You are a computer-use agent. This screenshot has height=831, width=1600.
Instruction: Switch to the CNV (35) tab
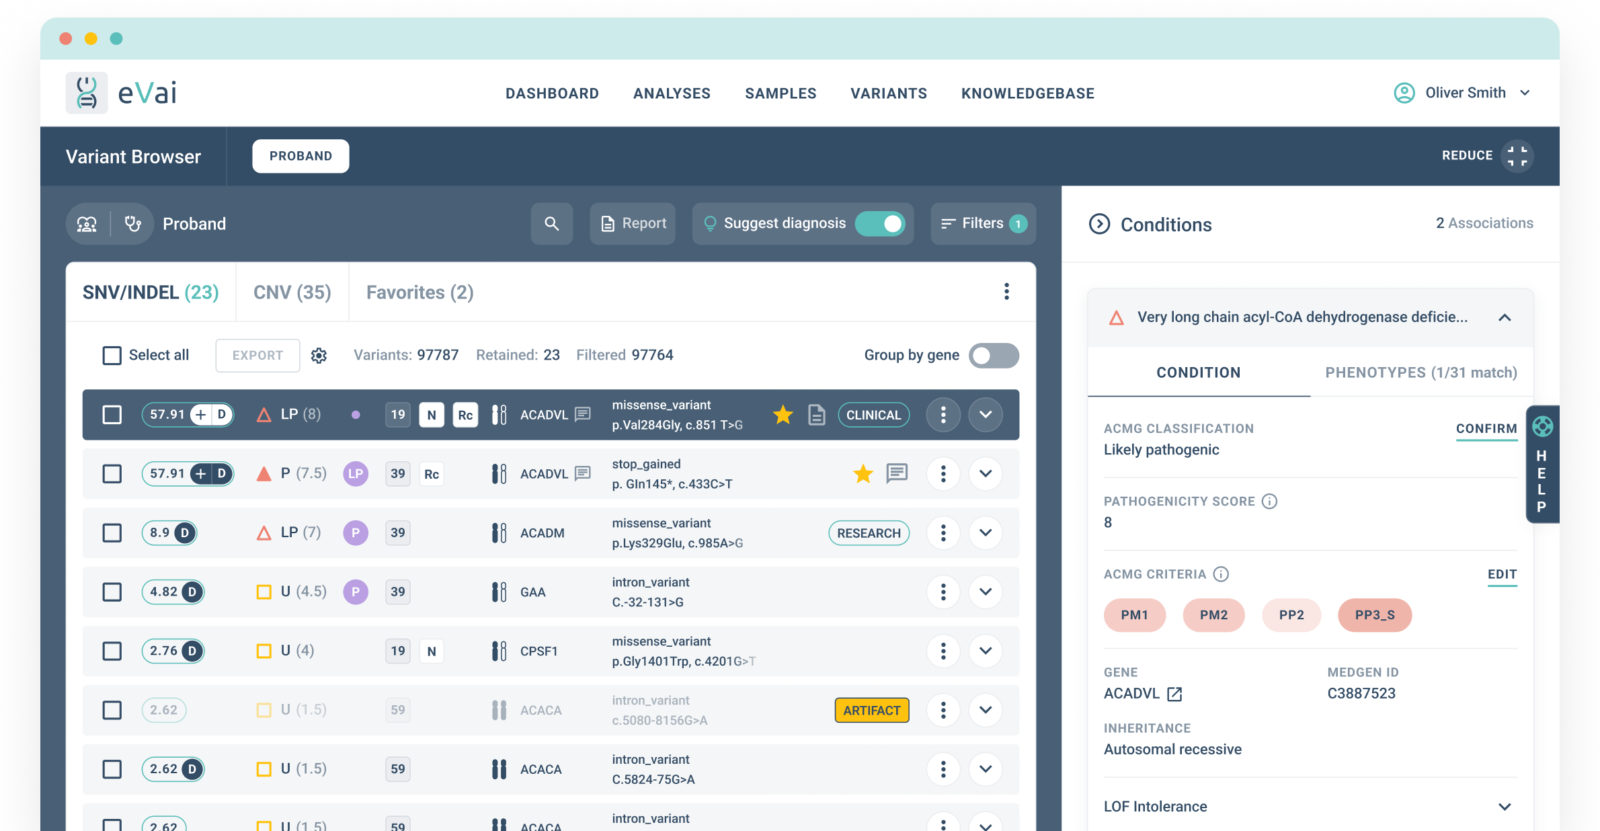coord(292,292)
